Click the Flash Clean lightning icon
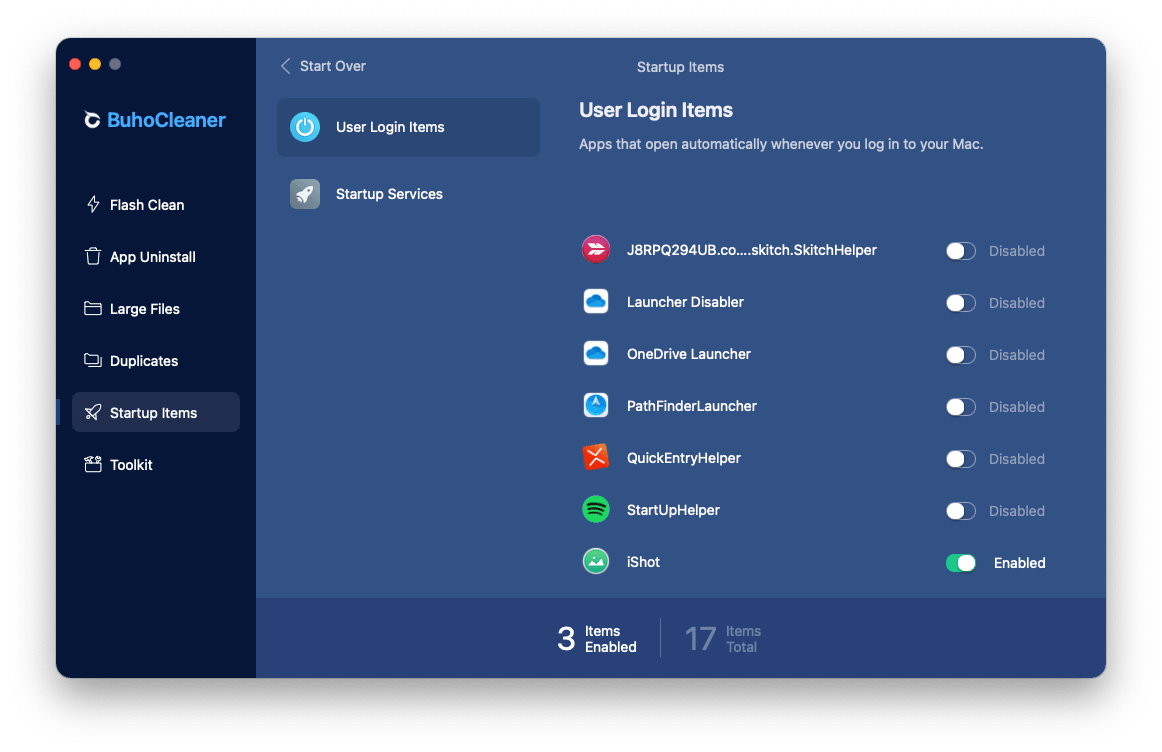The image size is (1162, 752). pyautogui.click(x=93, y=204)
